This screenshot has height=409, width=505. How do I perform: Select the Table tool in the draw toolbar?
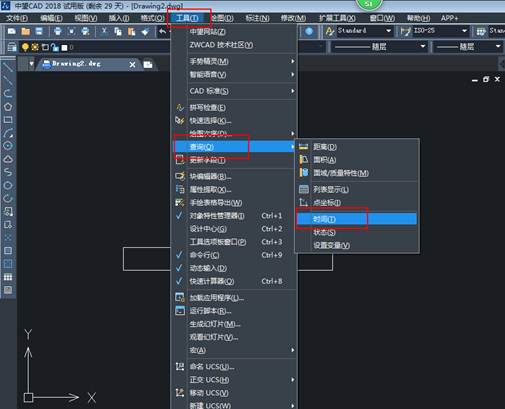[8, 277]
